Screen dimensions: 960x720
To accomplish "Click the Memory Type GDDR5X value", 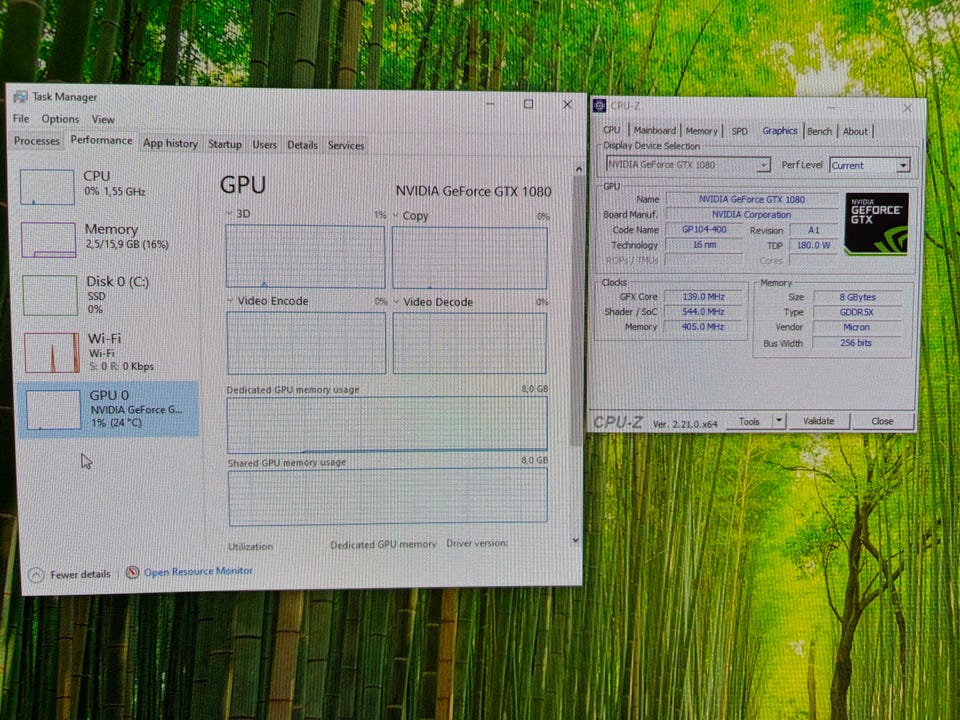I will click(857, 312).
